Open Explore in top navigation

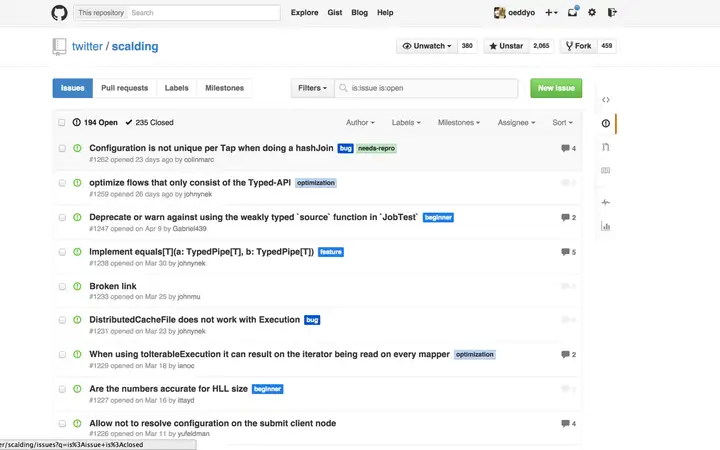304,13
